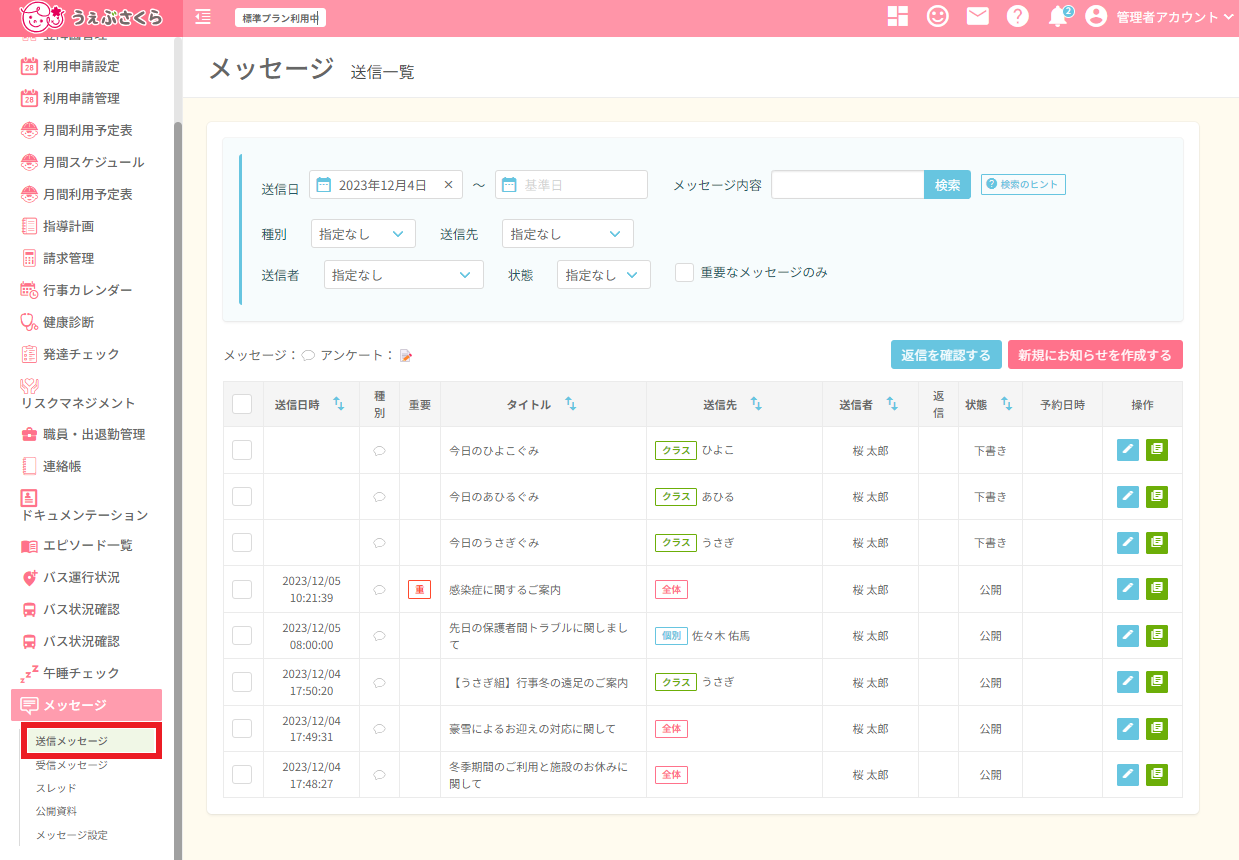The image size is (1239, 860).
Task: Enable 重要なメッセージのみ filter
Action: coord(686,274)
